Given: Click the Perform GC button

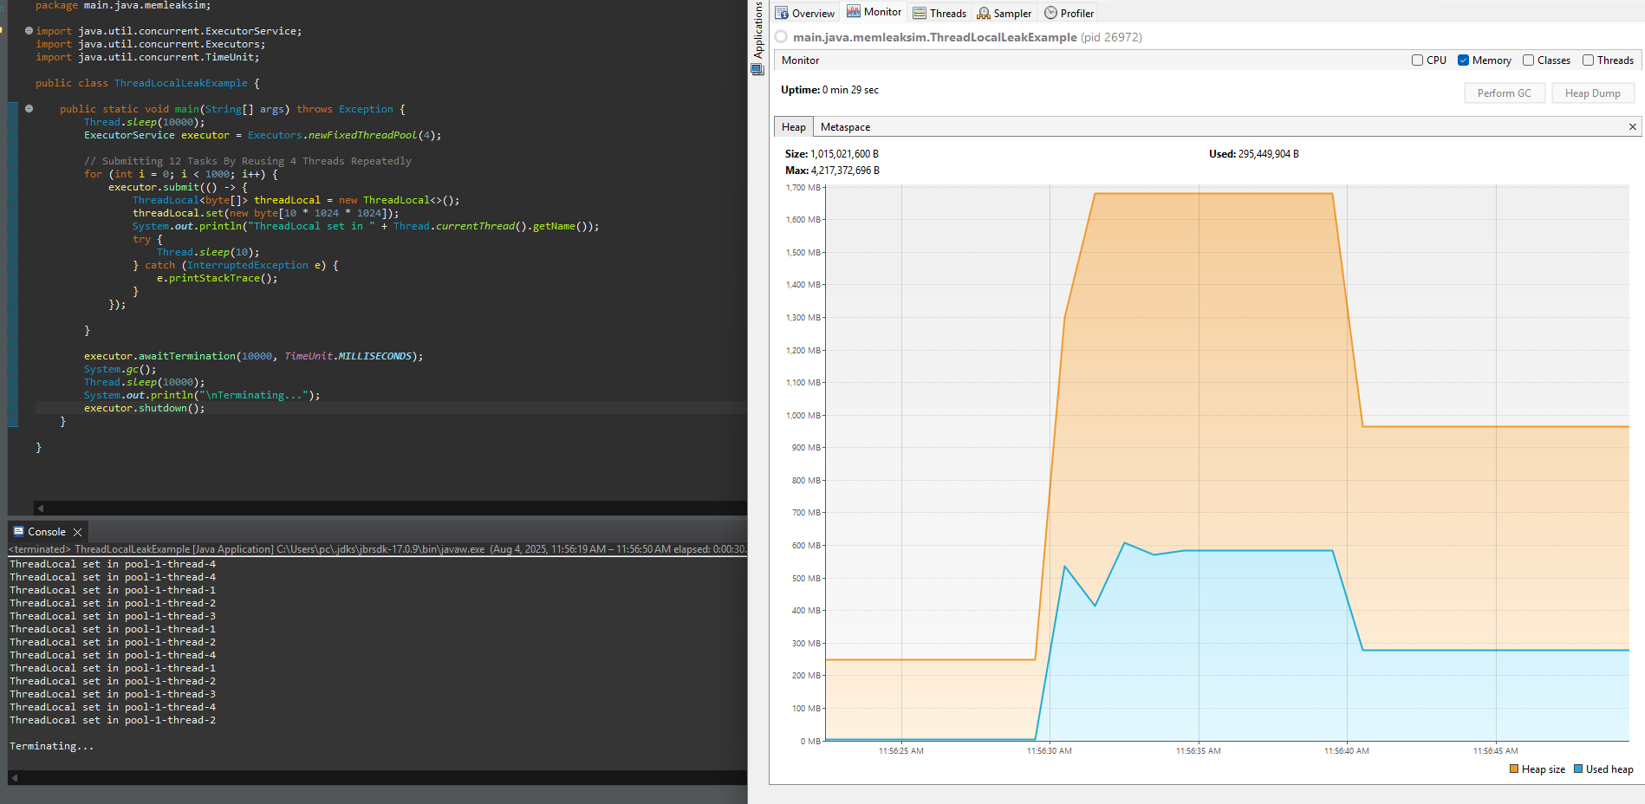Looking at the screenshot, I should click(x=1504, y=93).
